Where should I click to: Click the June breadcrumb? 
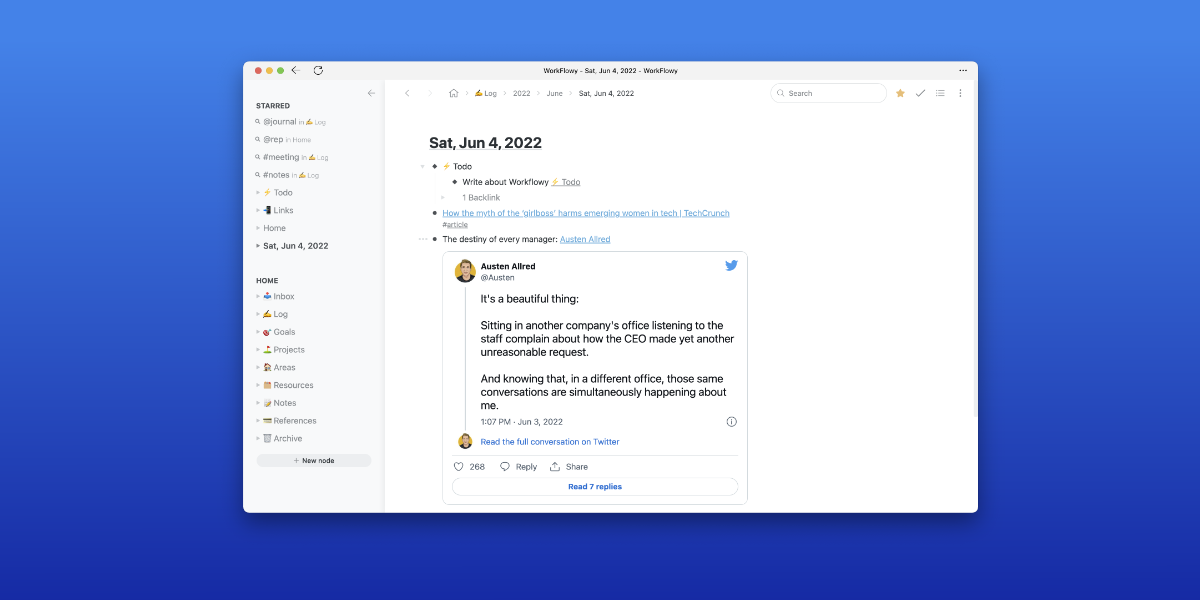(x=555, y=93)
